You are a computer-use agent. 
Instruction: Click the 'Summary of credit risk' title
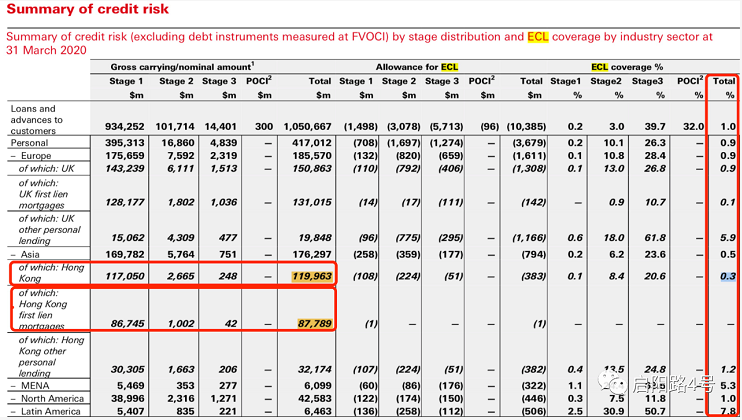click(89, 9)
